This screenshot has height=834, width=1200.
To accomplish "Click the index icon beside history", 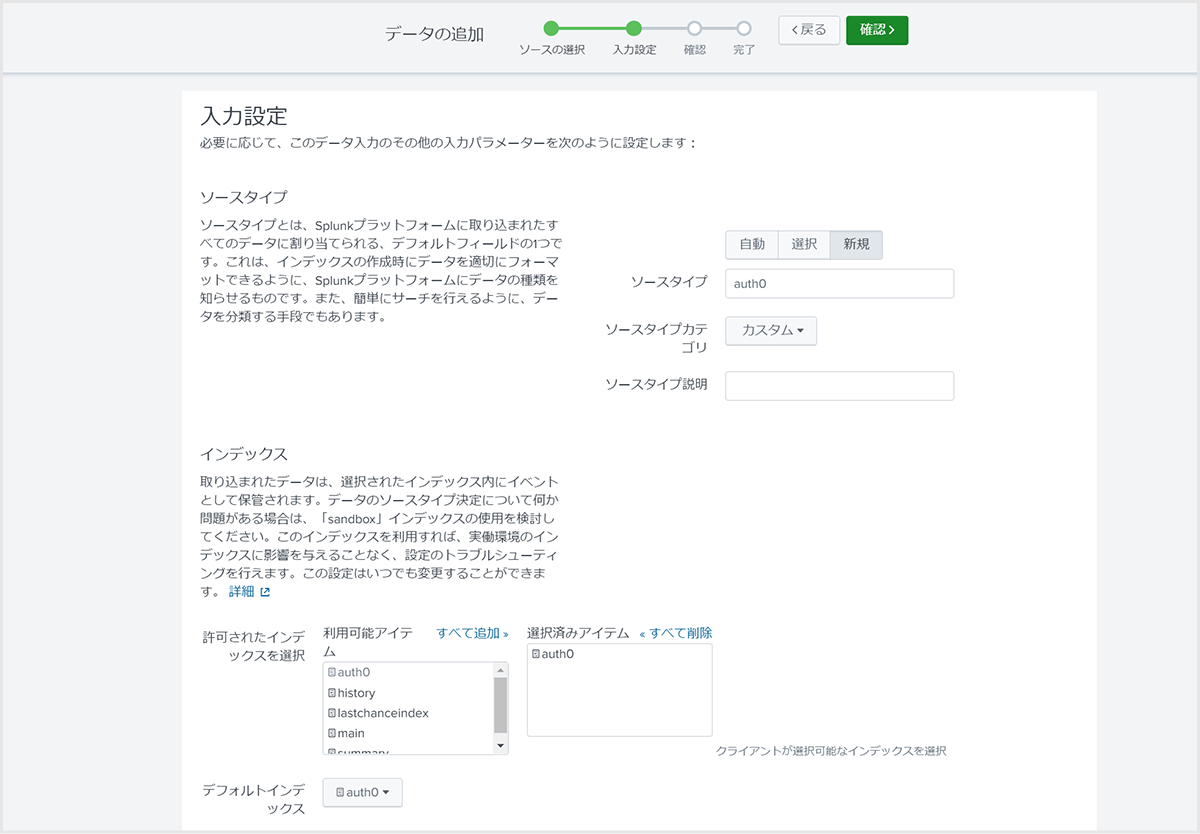I will [332, 693].
